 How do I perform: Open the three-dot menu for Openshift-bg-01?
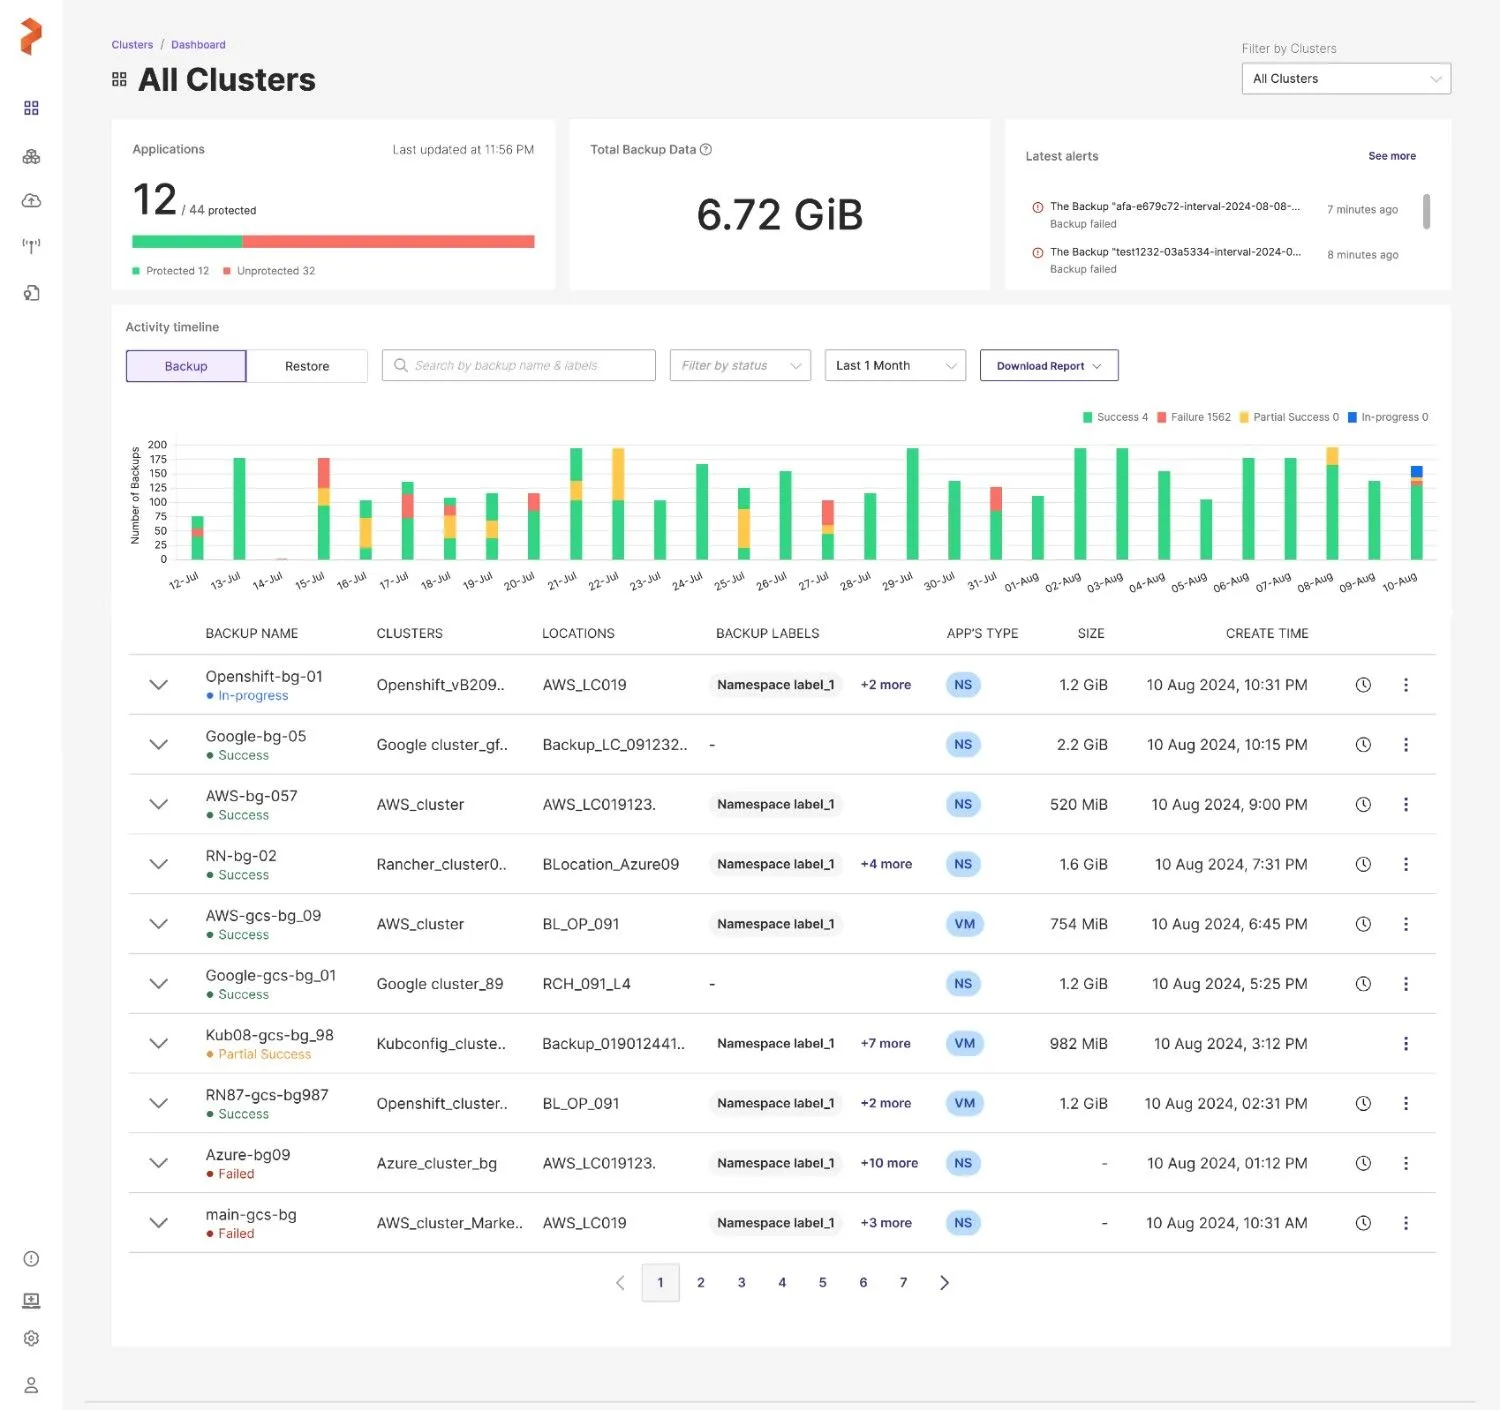coord(1406,685)
